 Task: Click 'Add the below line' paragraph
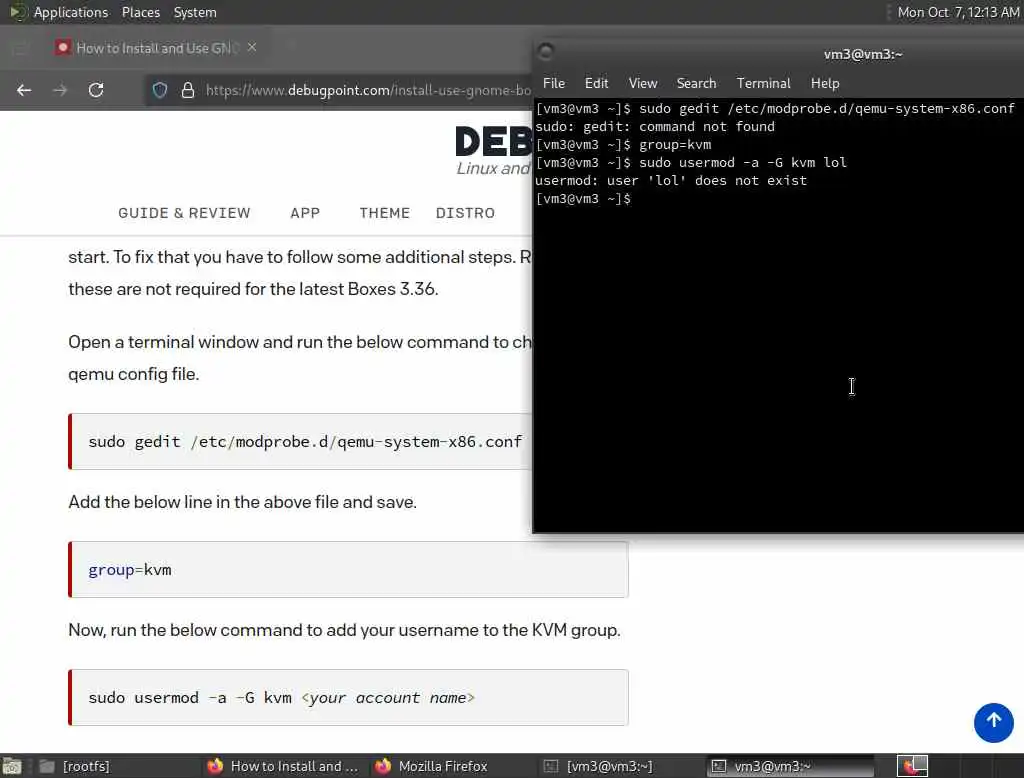point(242,502)
